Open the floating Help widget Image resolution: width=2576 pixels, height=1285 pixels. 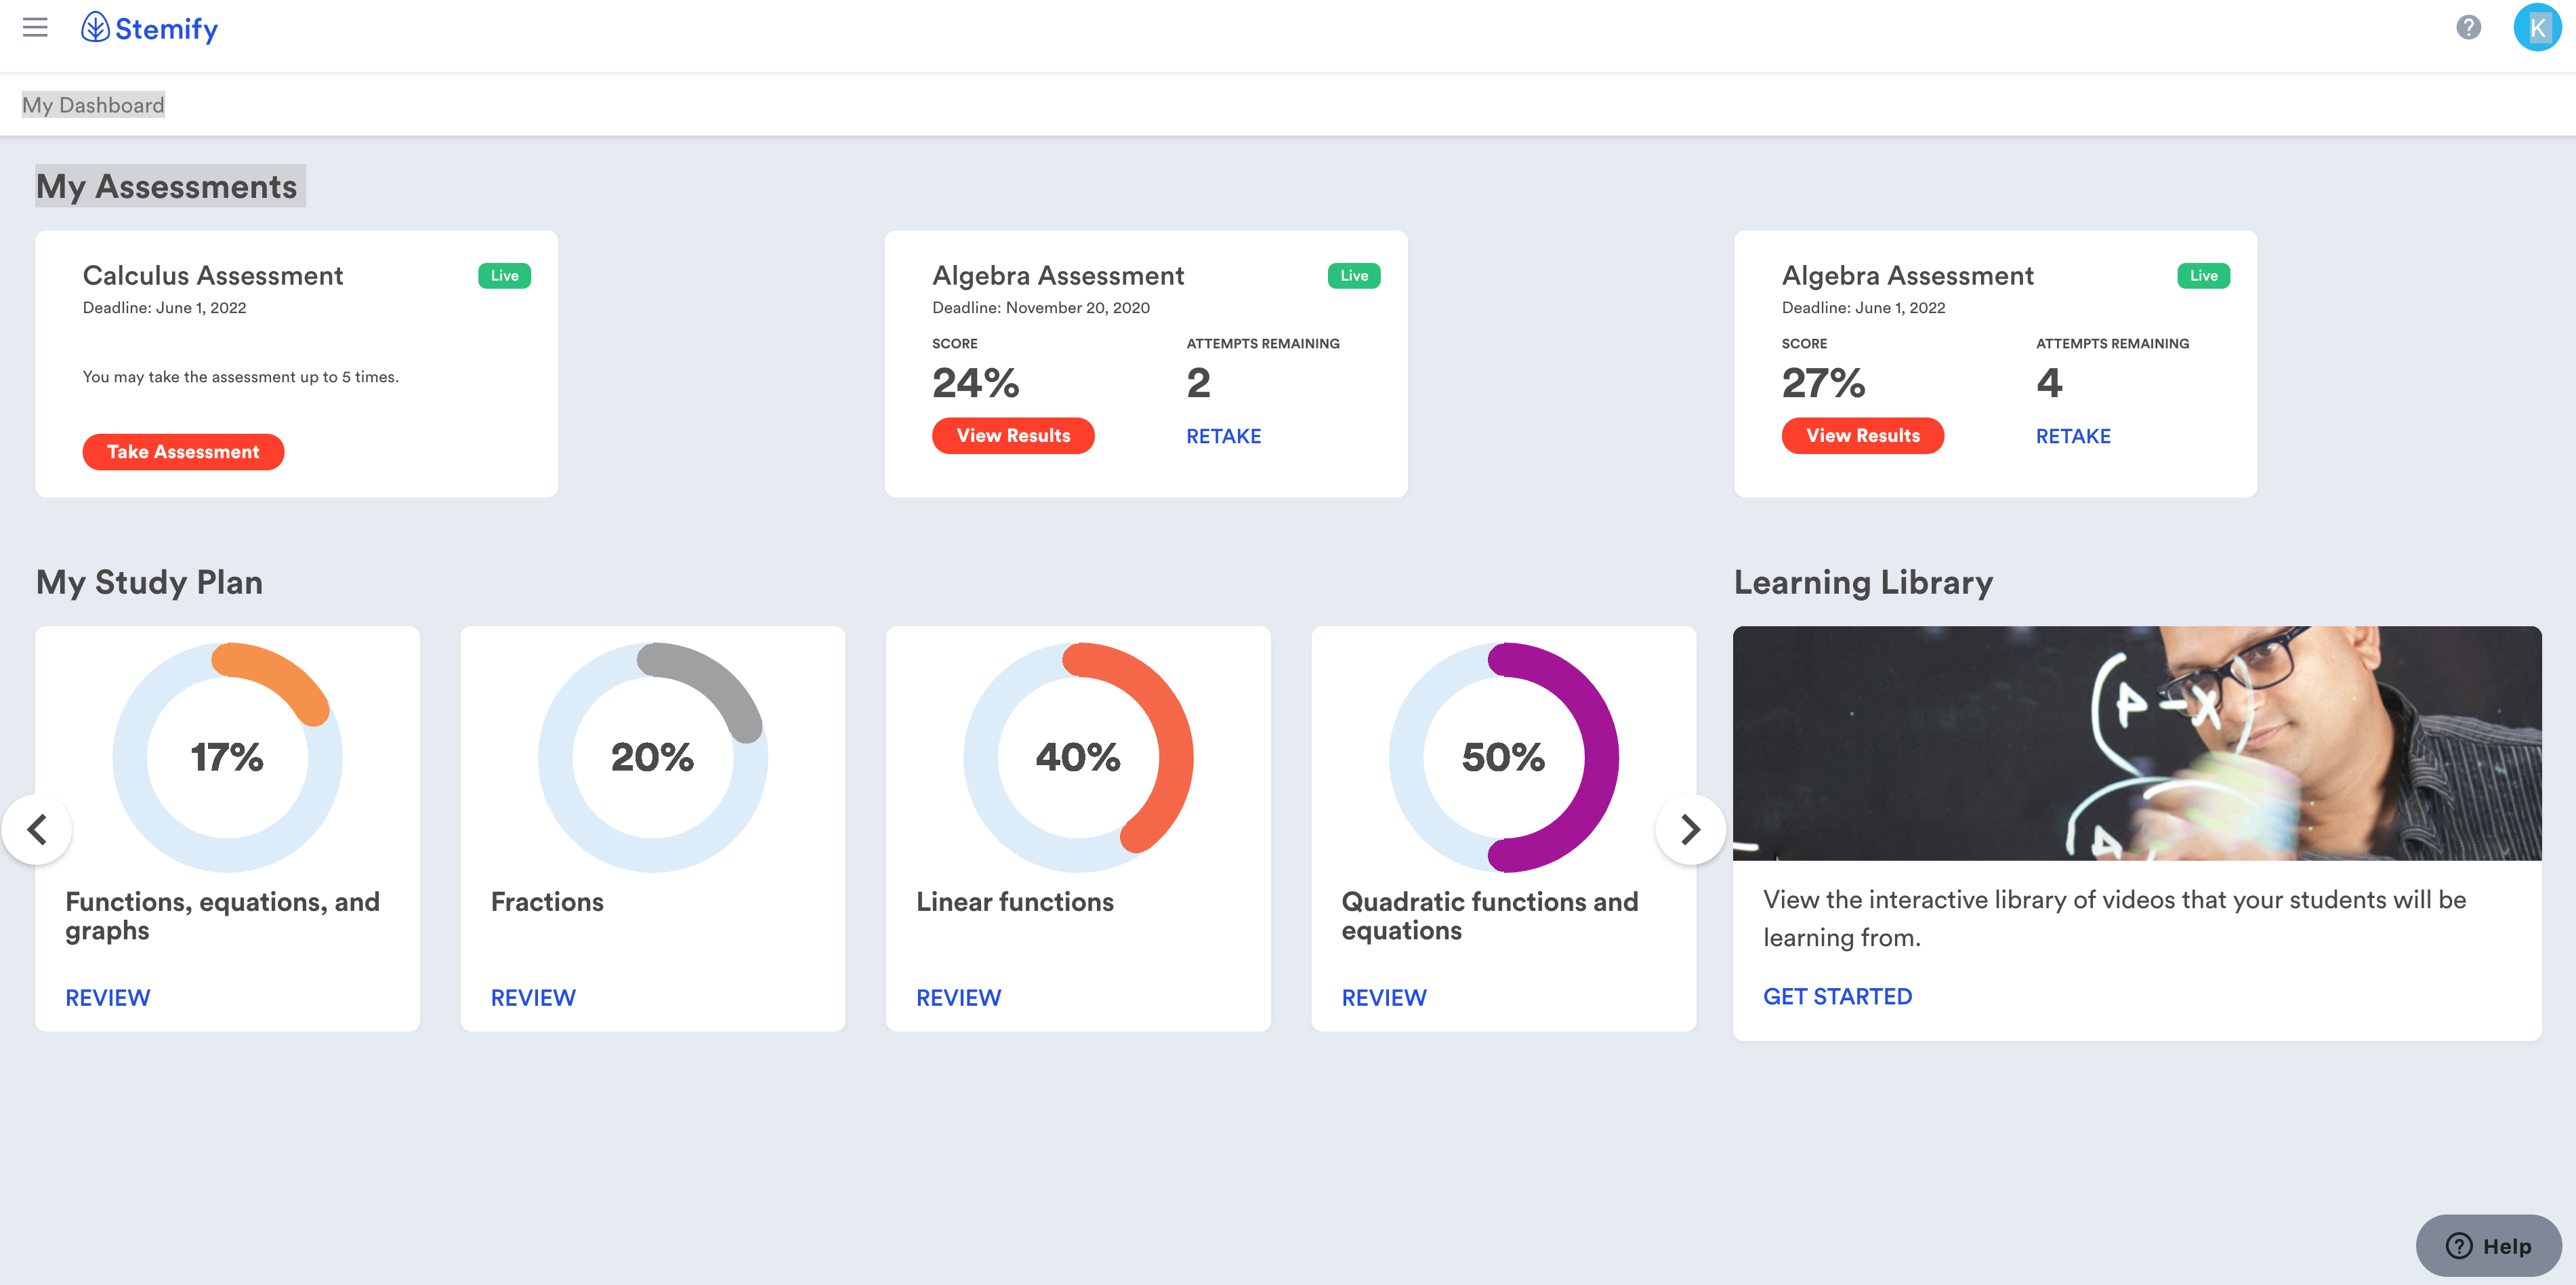(x=2488, y=1246)
